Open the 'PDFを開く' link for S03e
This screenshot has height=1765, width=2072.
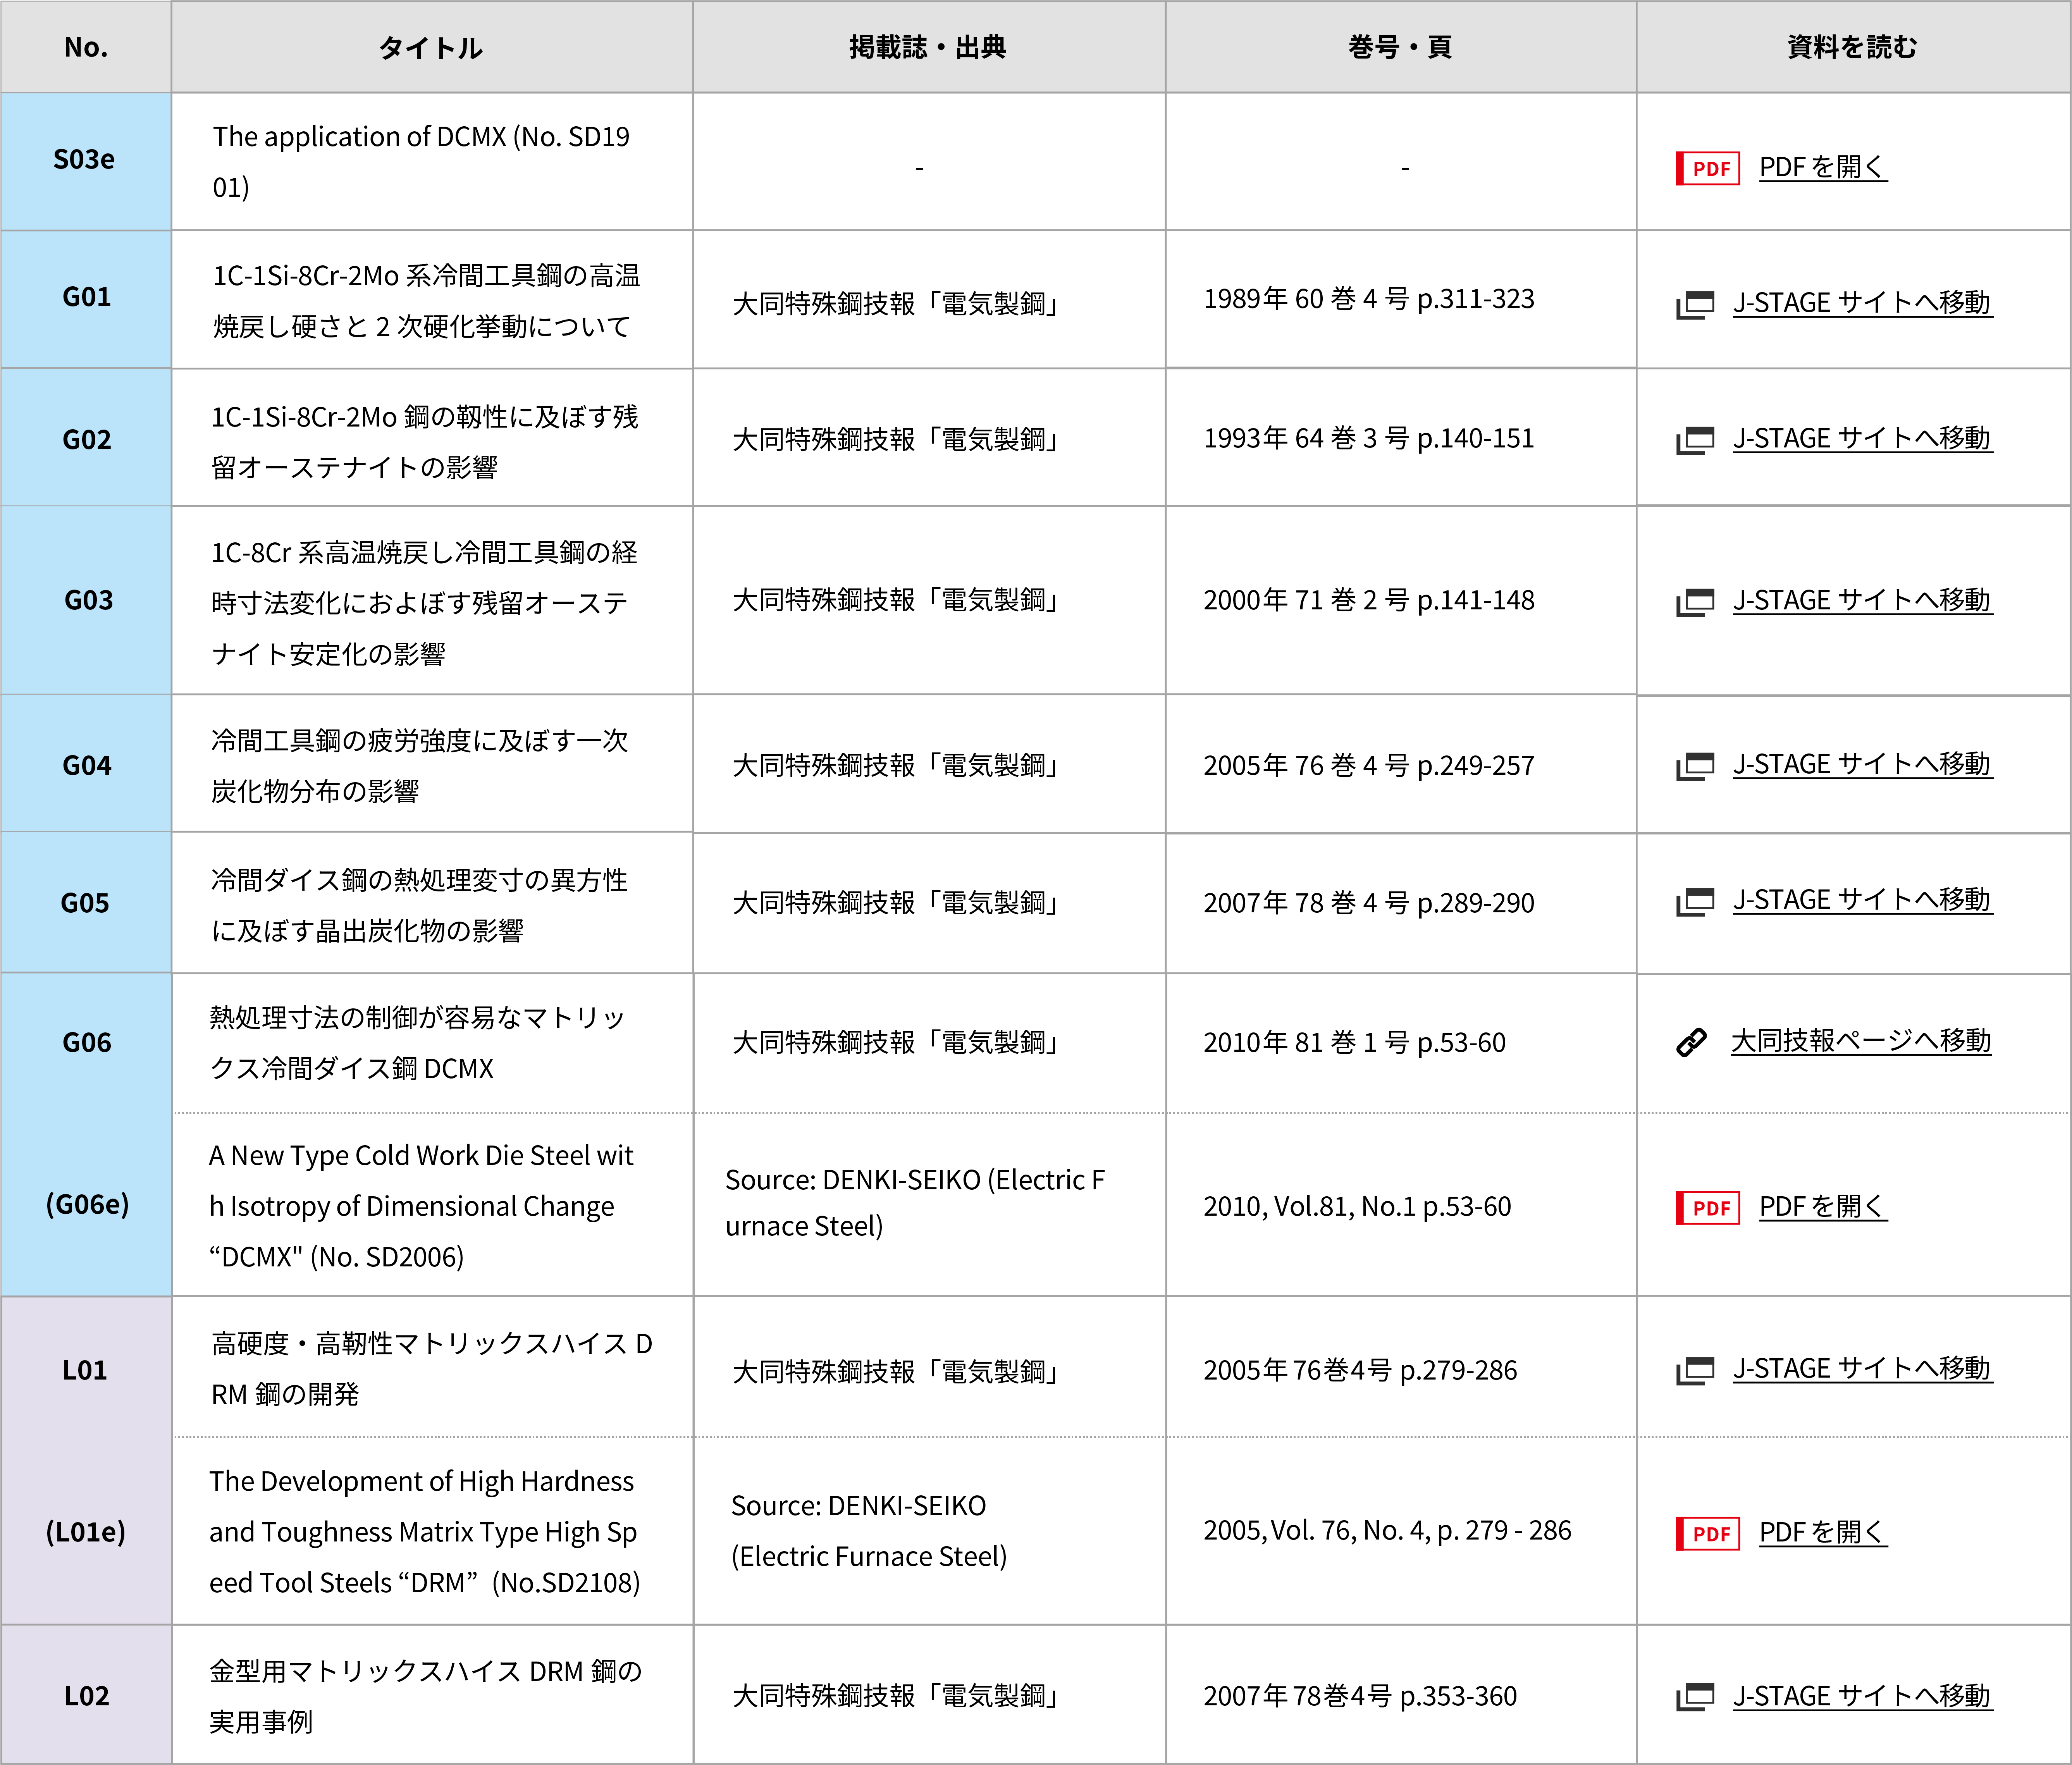pyautogui.click(x=1822, y=167)
